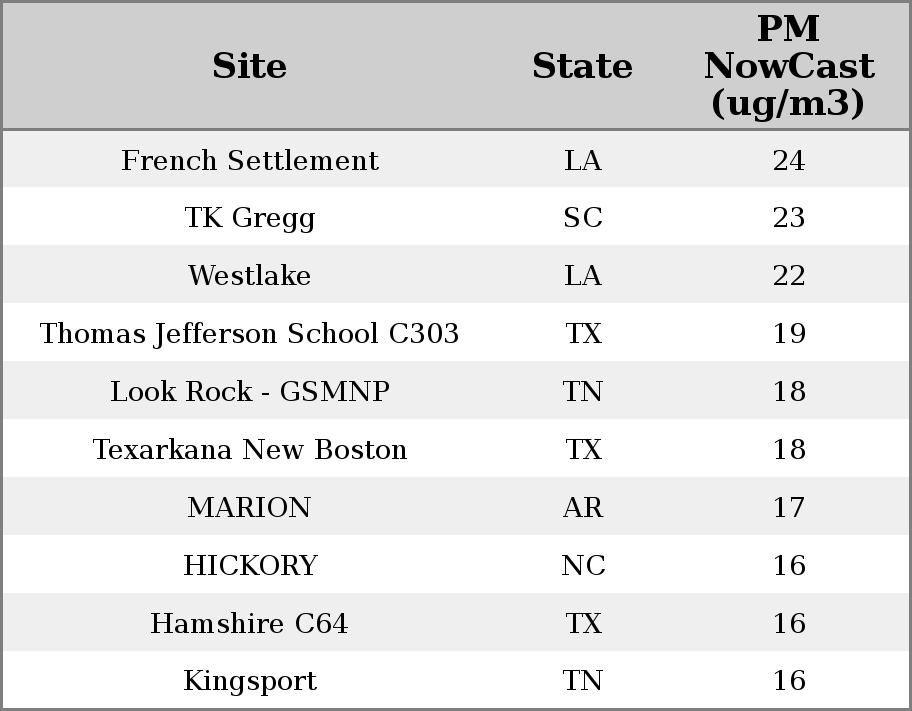Click the State column header
The height and width of the screenshot is (711, 912).
(x=582, y=66)
